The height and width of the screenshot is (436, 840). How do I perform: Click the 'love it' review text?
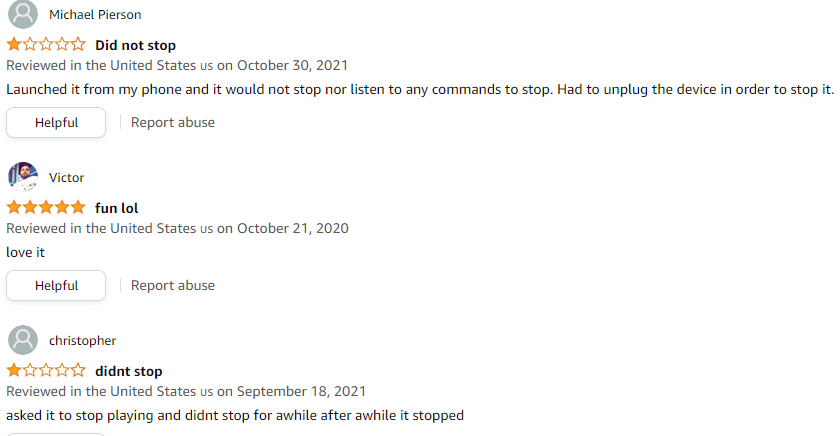pyautogui.click(x=26, y=252)
